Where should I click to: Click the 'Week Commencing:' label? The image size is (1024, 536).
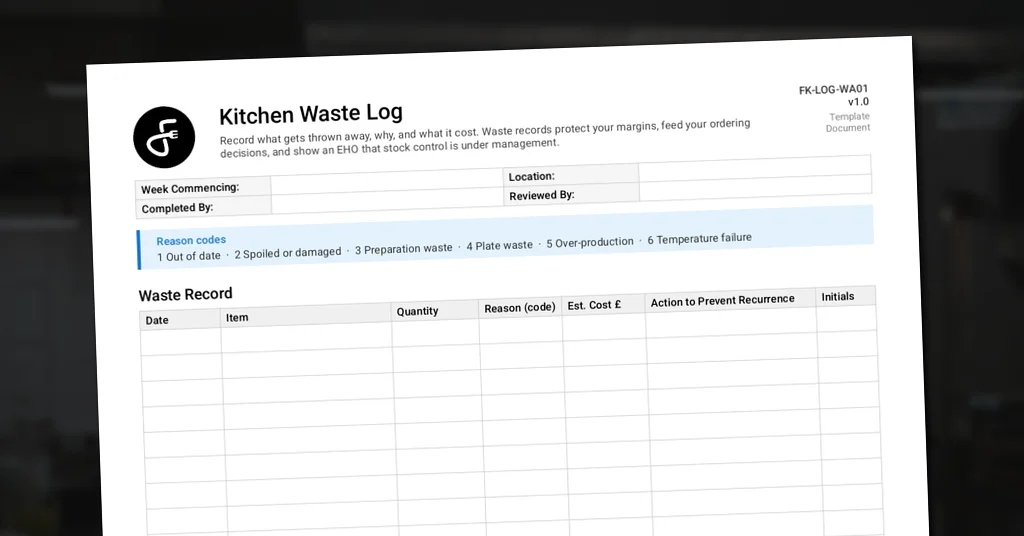click(190, 188)
